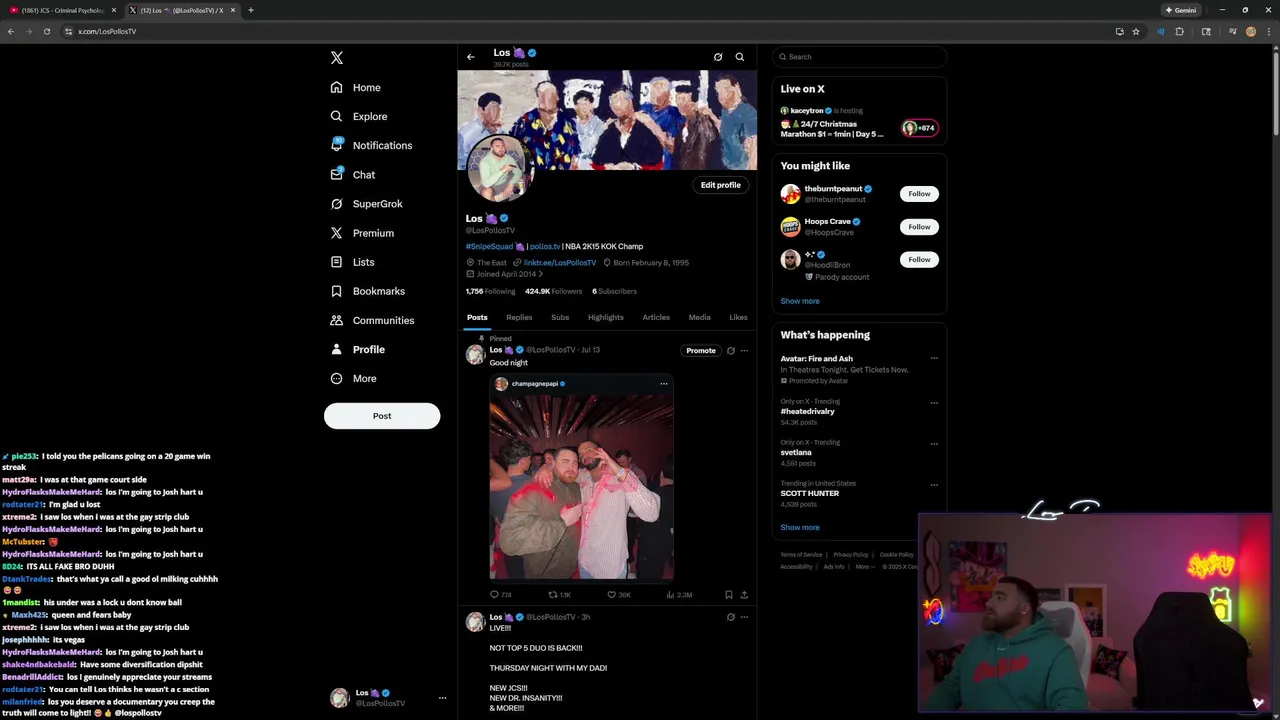View 424.9K Followers list
Viewport: 1280px width, 720px height.
553,291
